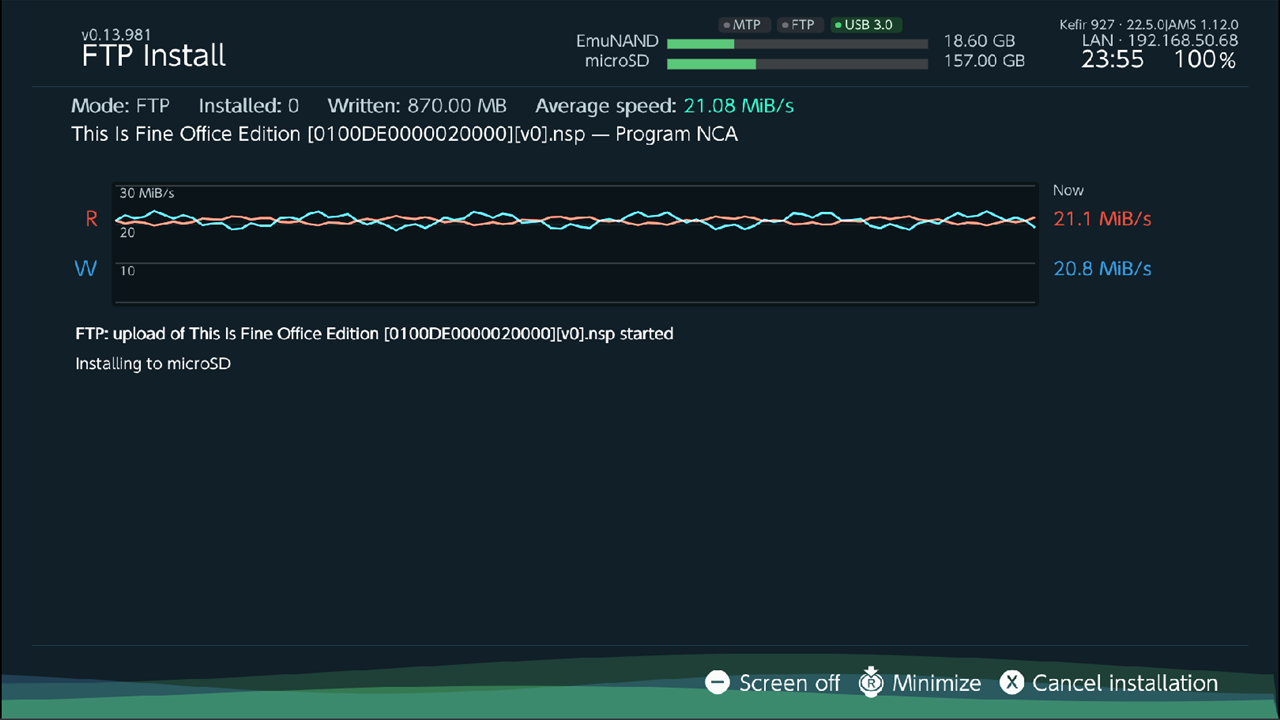Click the speed graph area
1280x720 pixels.
574,243
